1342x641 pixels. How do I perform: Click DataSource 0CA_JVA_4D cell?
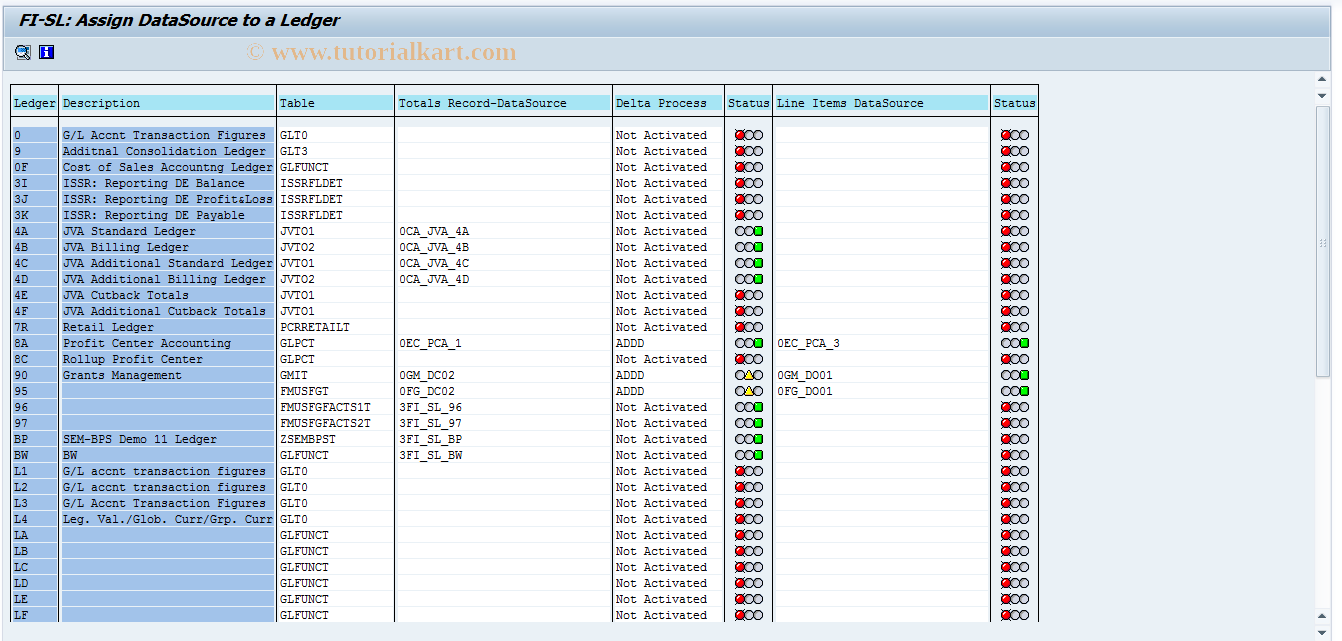(434, 279)
